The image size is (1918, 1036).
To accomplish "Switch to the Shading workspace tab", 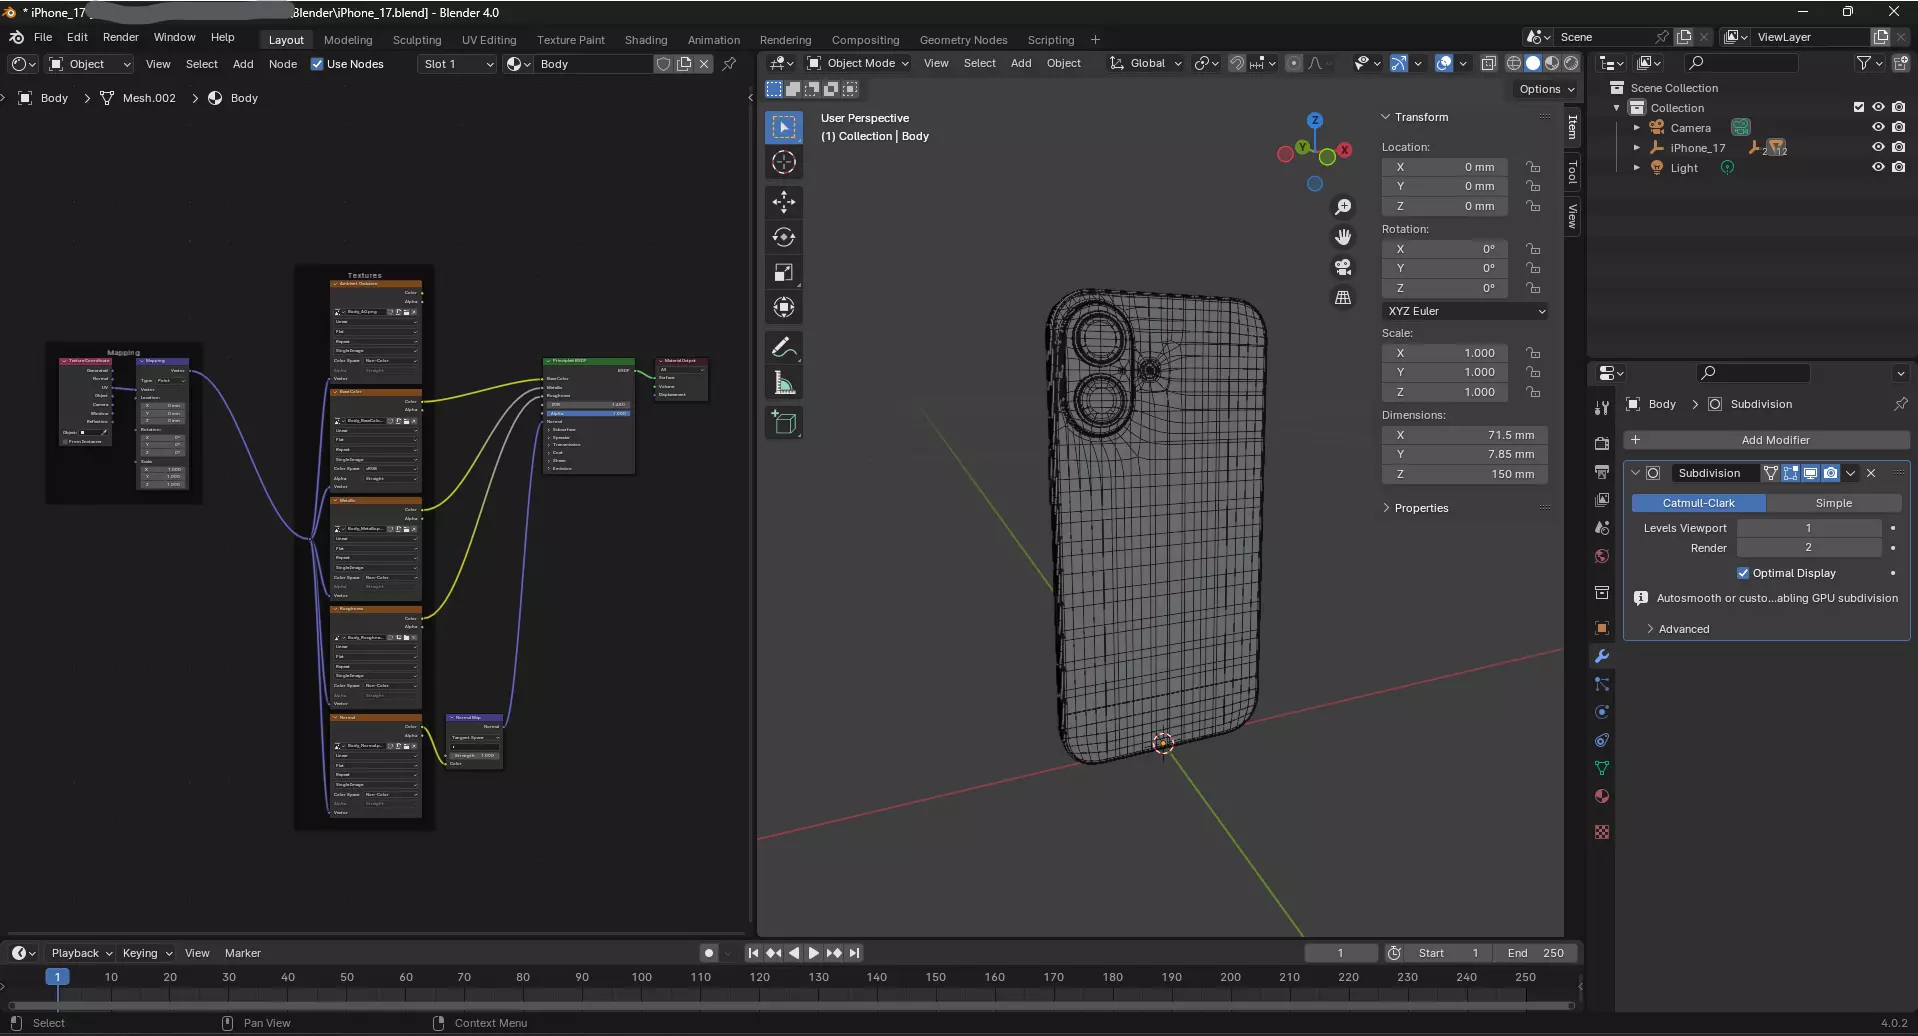I will 645,40.
